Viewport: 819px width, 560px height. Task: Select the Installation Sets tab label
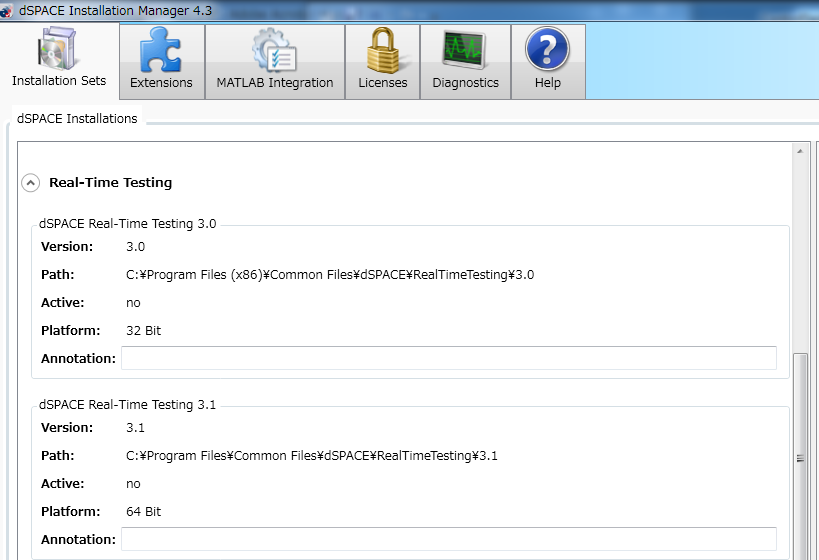[x=59, y=80]
